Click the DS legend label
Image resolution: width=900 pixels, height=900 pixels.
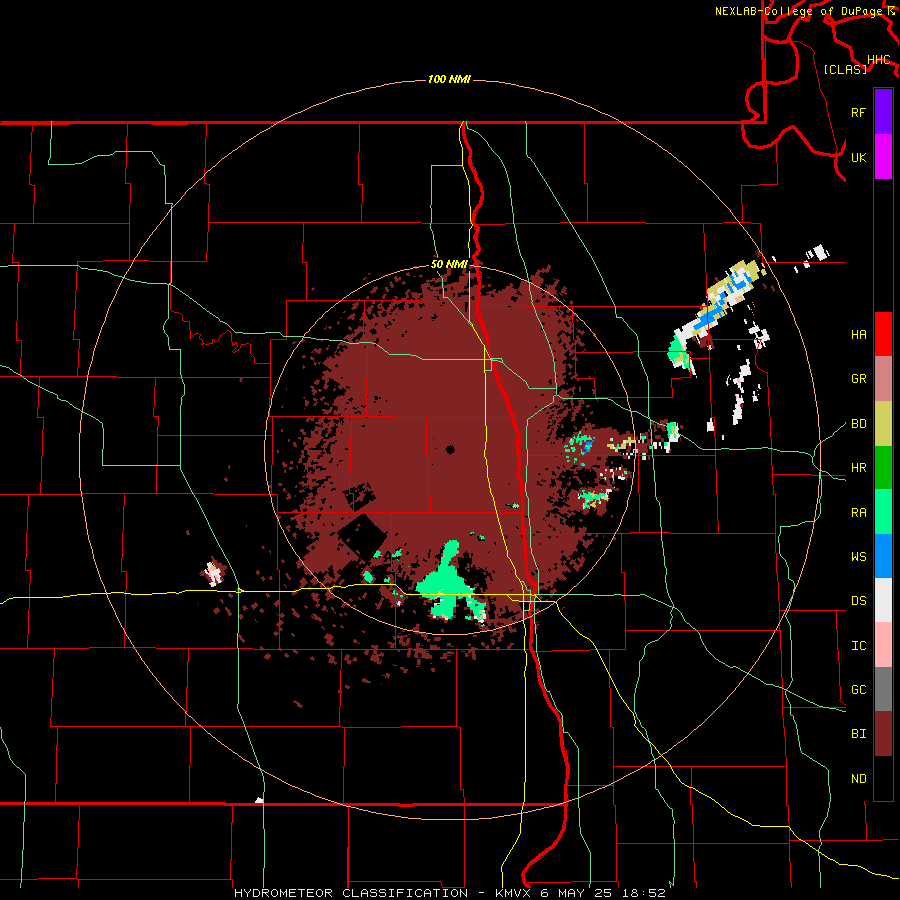858,601
